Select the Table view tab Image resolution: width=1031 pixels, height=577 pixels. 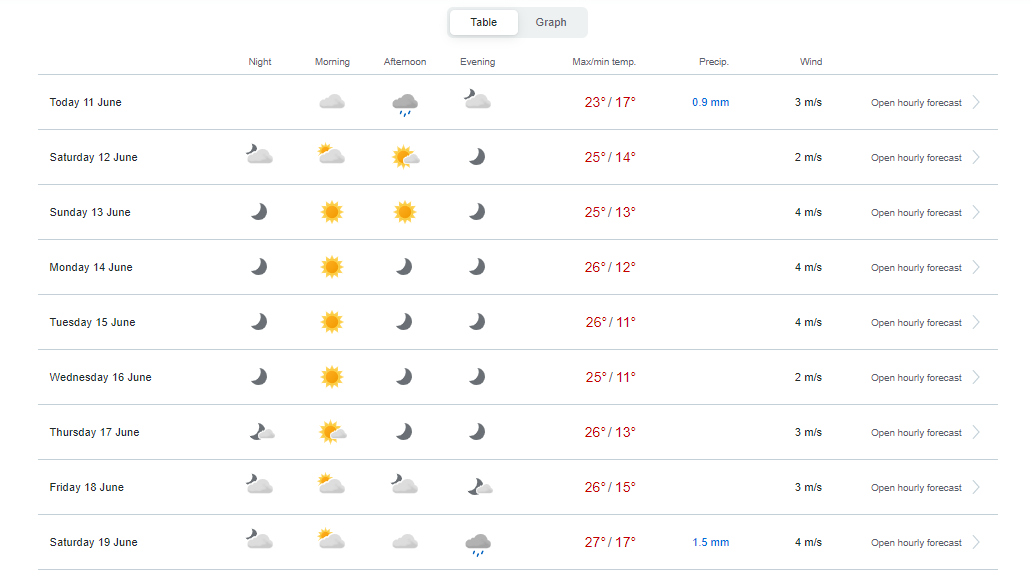click(483, 22)
